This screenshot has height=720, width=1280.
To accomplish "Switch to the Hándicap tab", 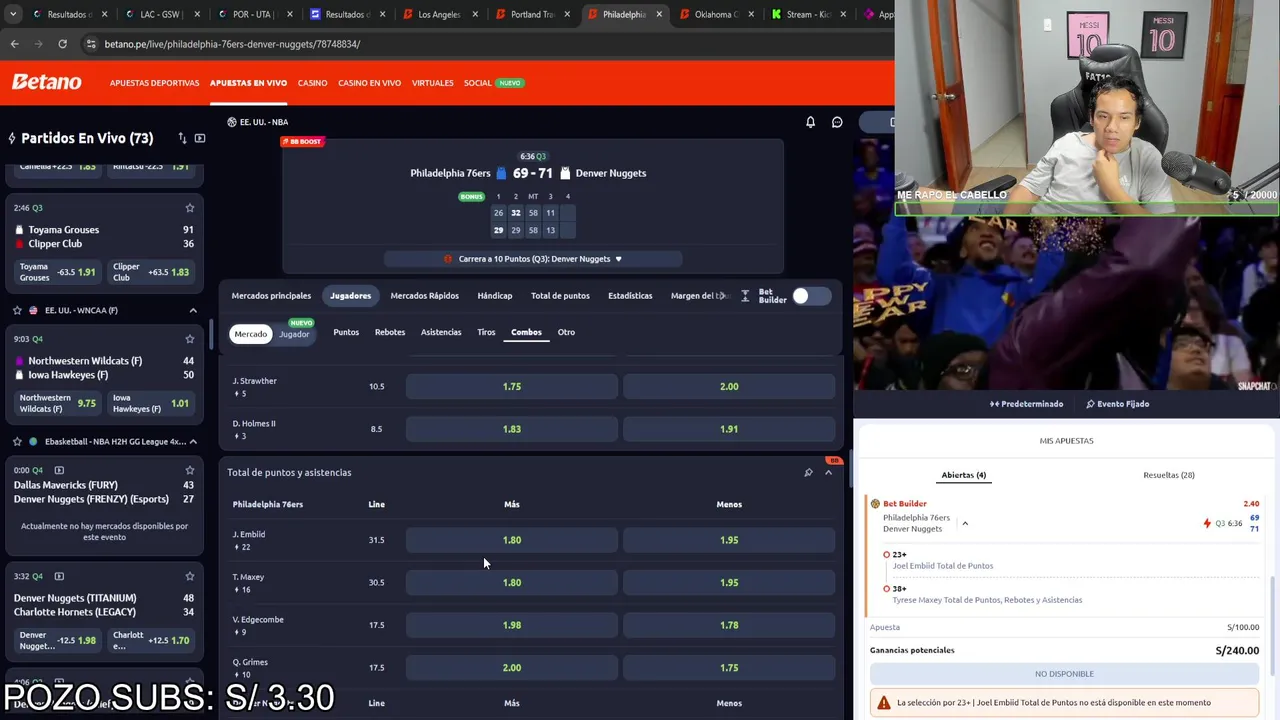I will [x=495, y=296].
